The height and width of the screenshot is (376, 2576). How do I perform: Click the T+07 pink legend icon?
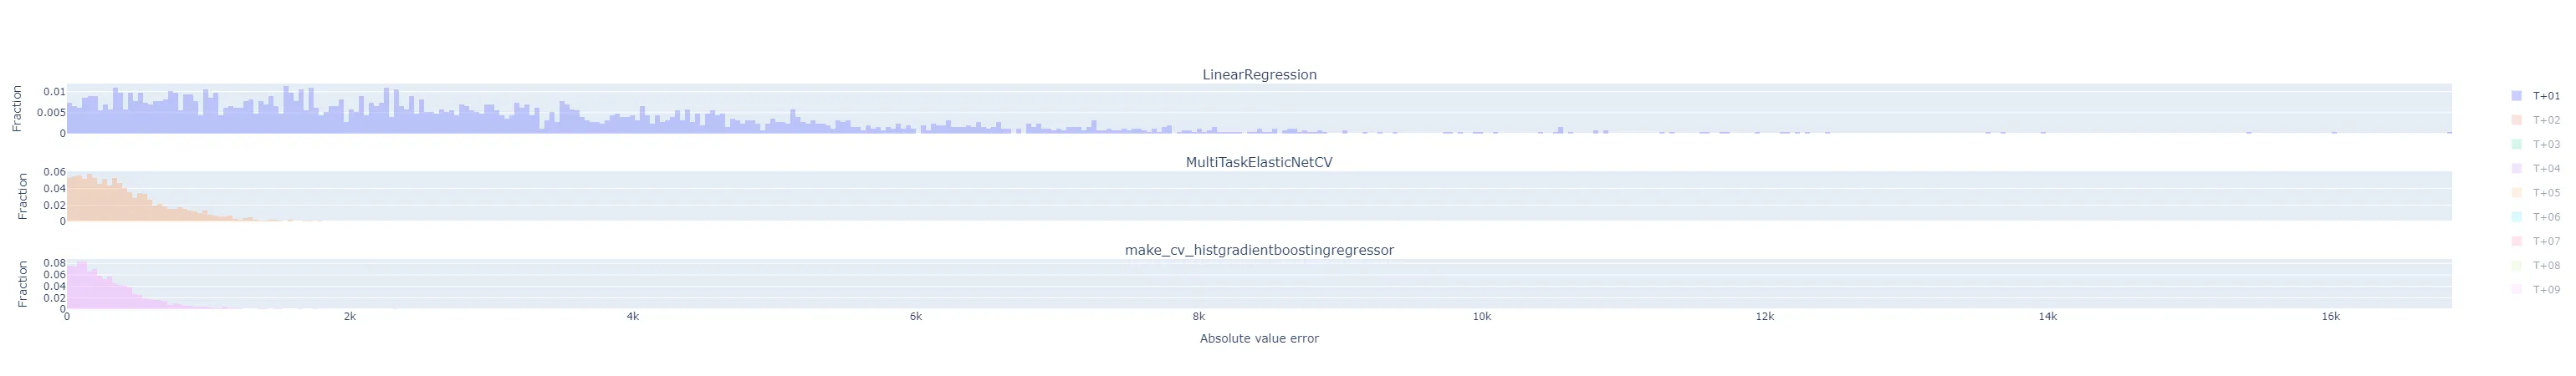[x=2516, y=241]
